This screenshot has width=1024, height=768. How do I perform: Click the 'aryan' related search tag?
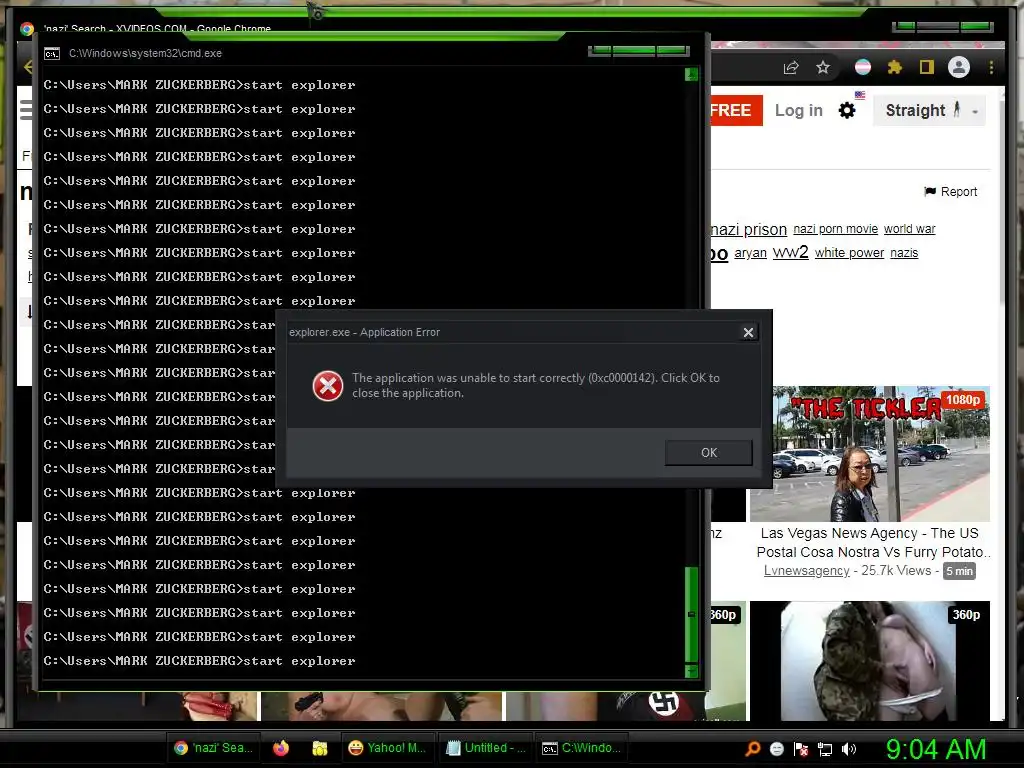click(x=750, y=253)
